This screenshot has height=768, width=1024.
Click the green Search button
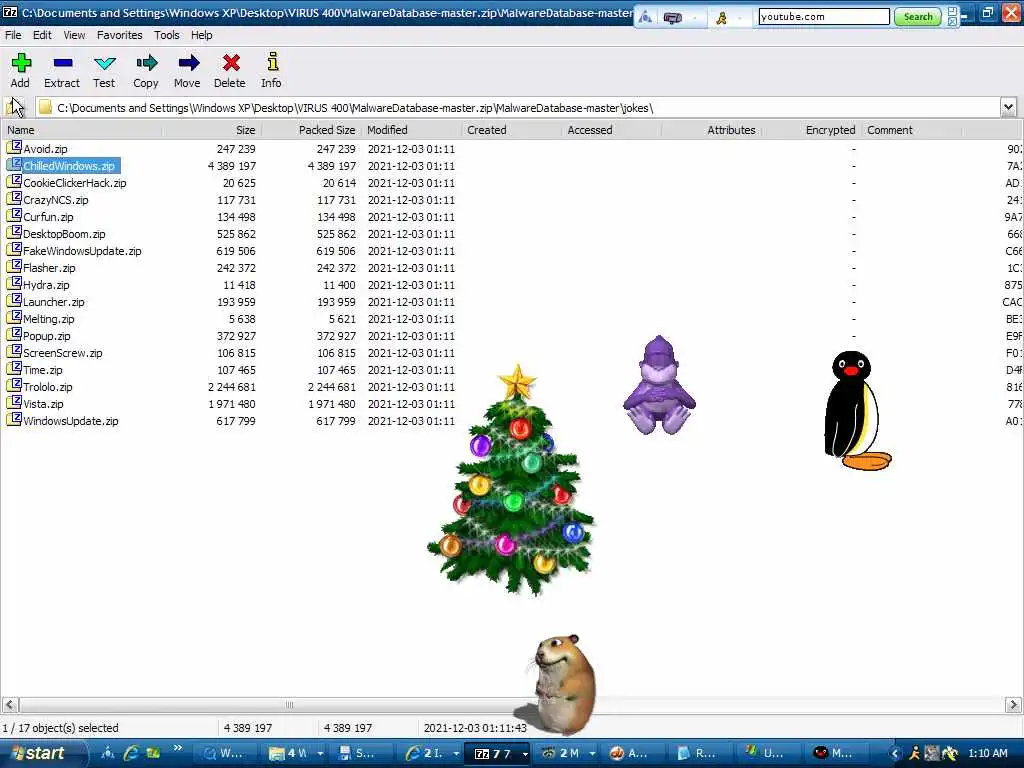(x=918, y=17)
